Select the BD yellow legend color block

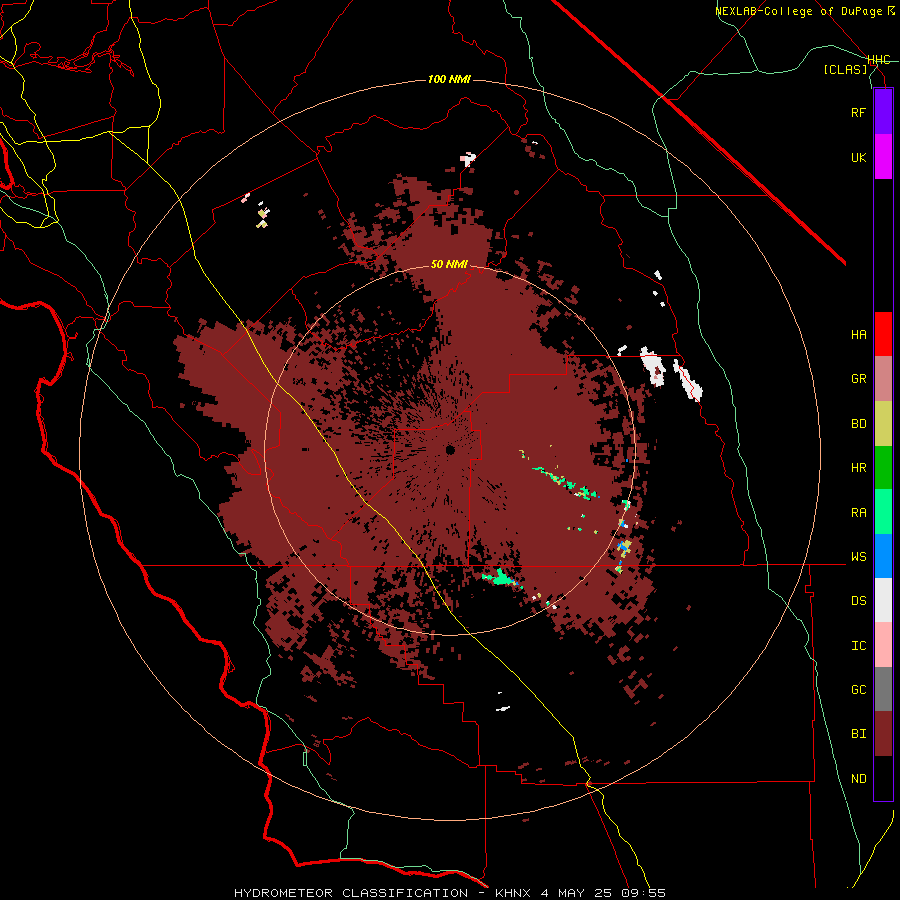(883, 424)
